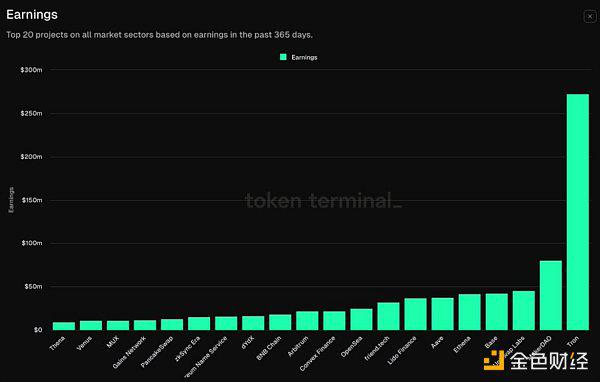This screenshot has height=382, width=600.
Task: Select the PancakeSwap earnings bar
Action: coord(172,325)
